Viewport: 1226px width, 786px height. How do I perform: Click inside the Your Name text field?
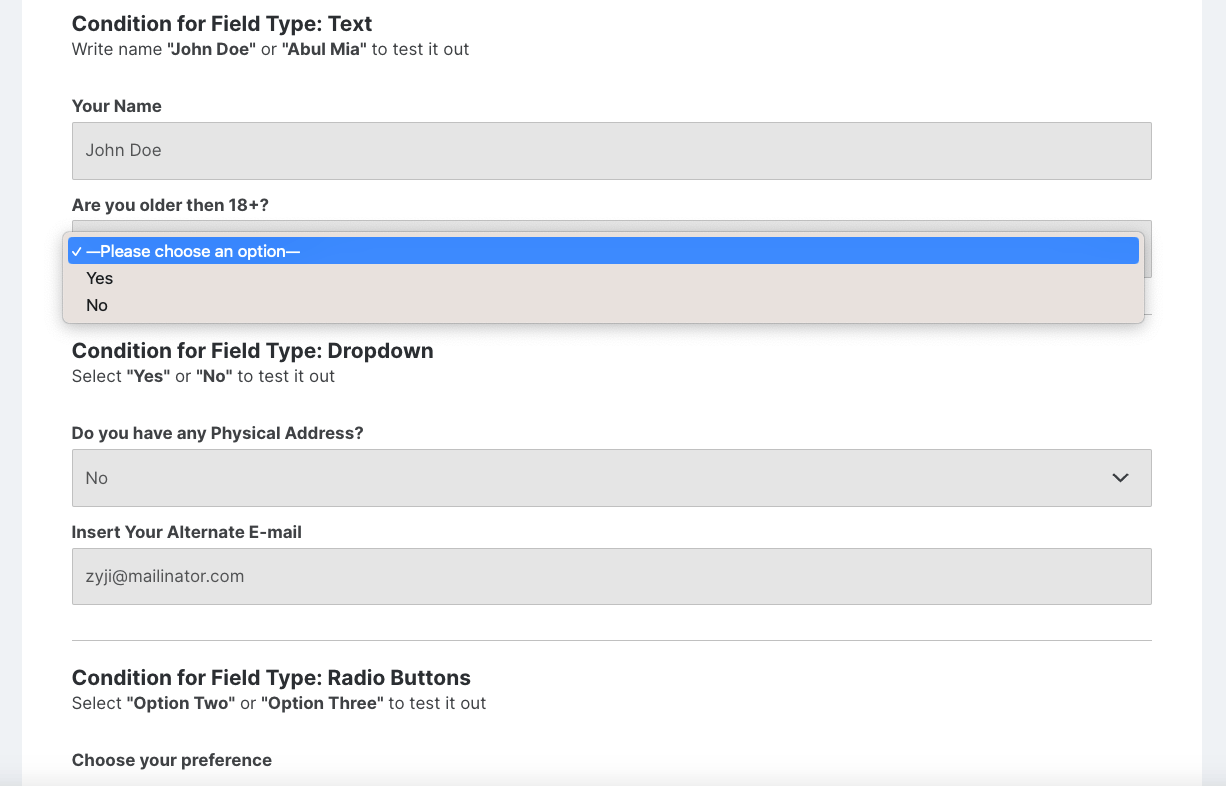tap(610, 150)
